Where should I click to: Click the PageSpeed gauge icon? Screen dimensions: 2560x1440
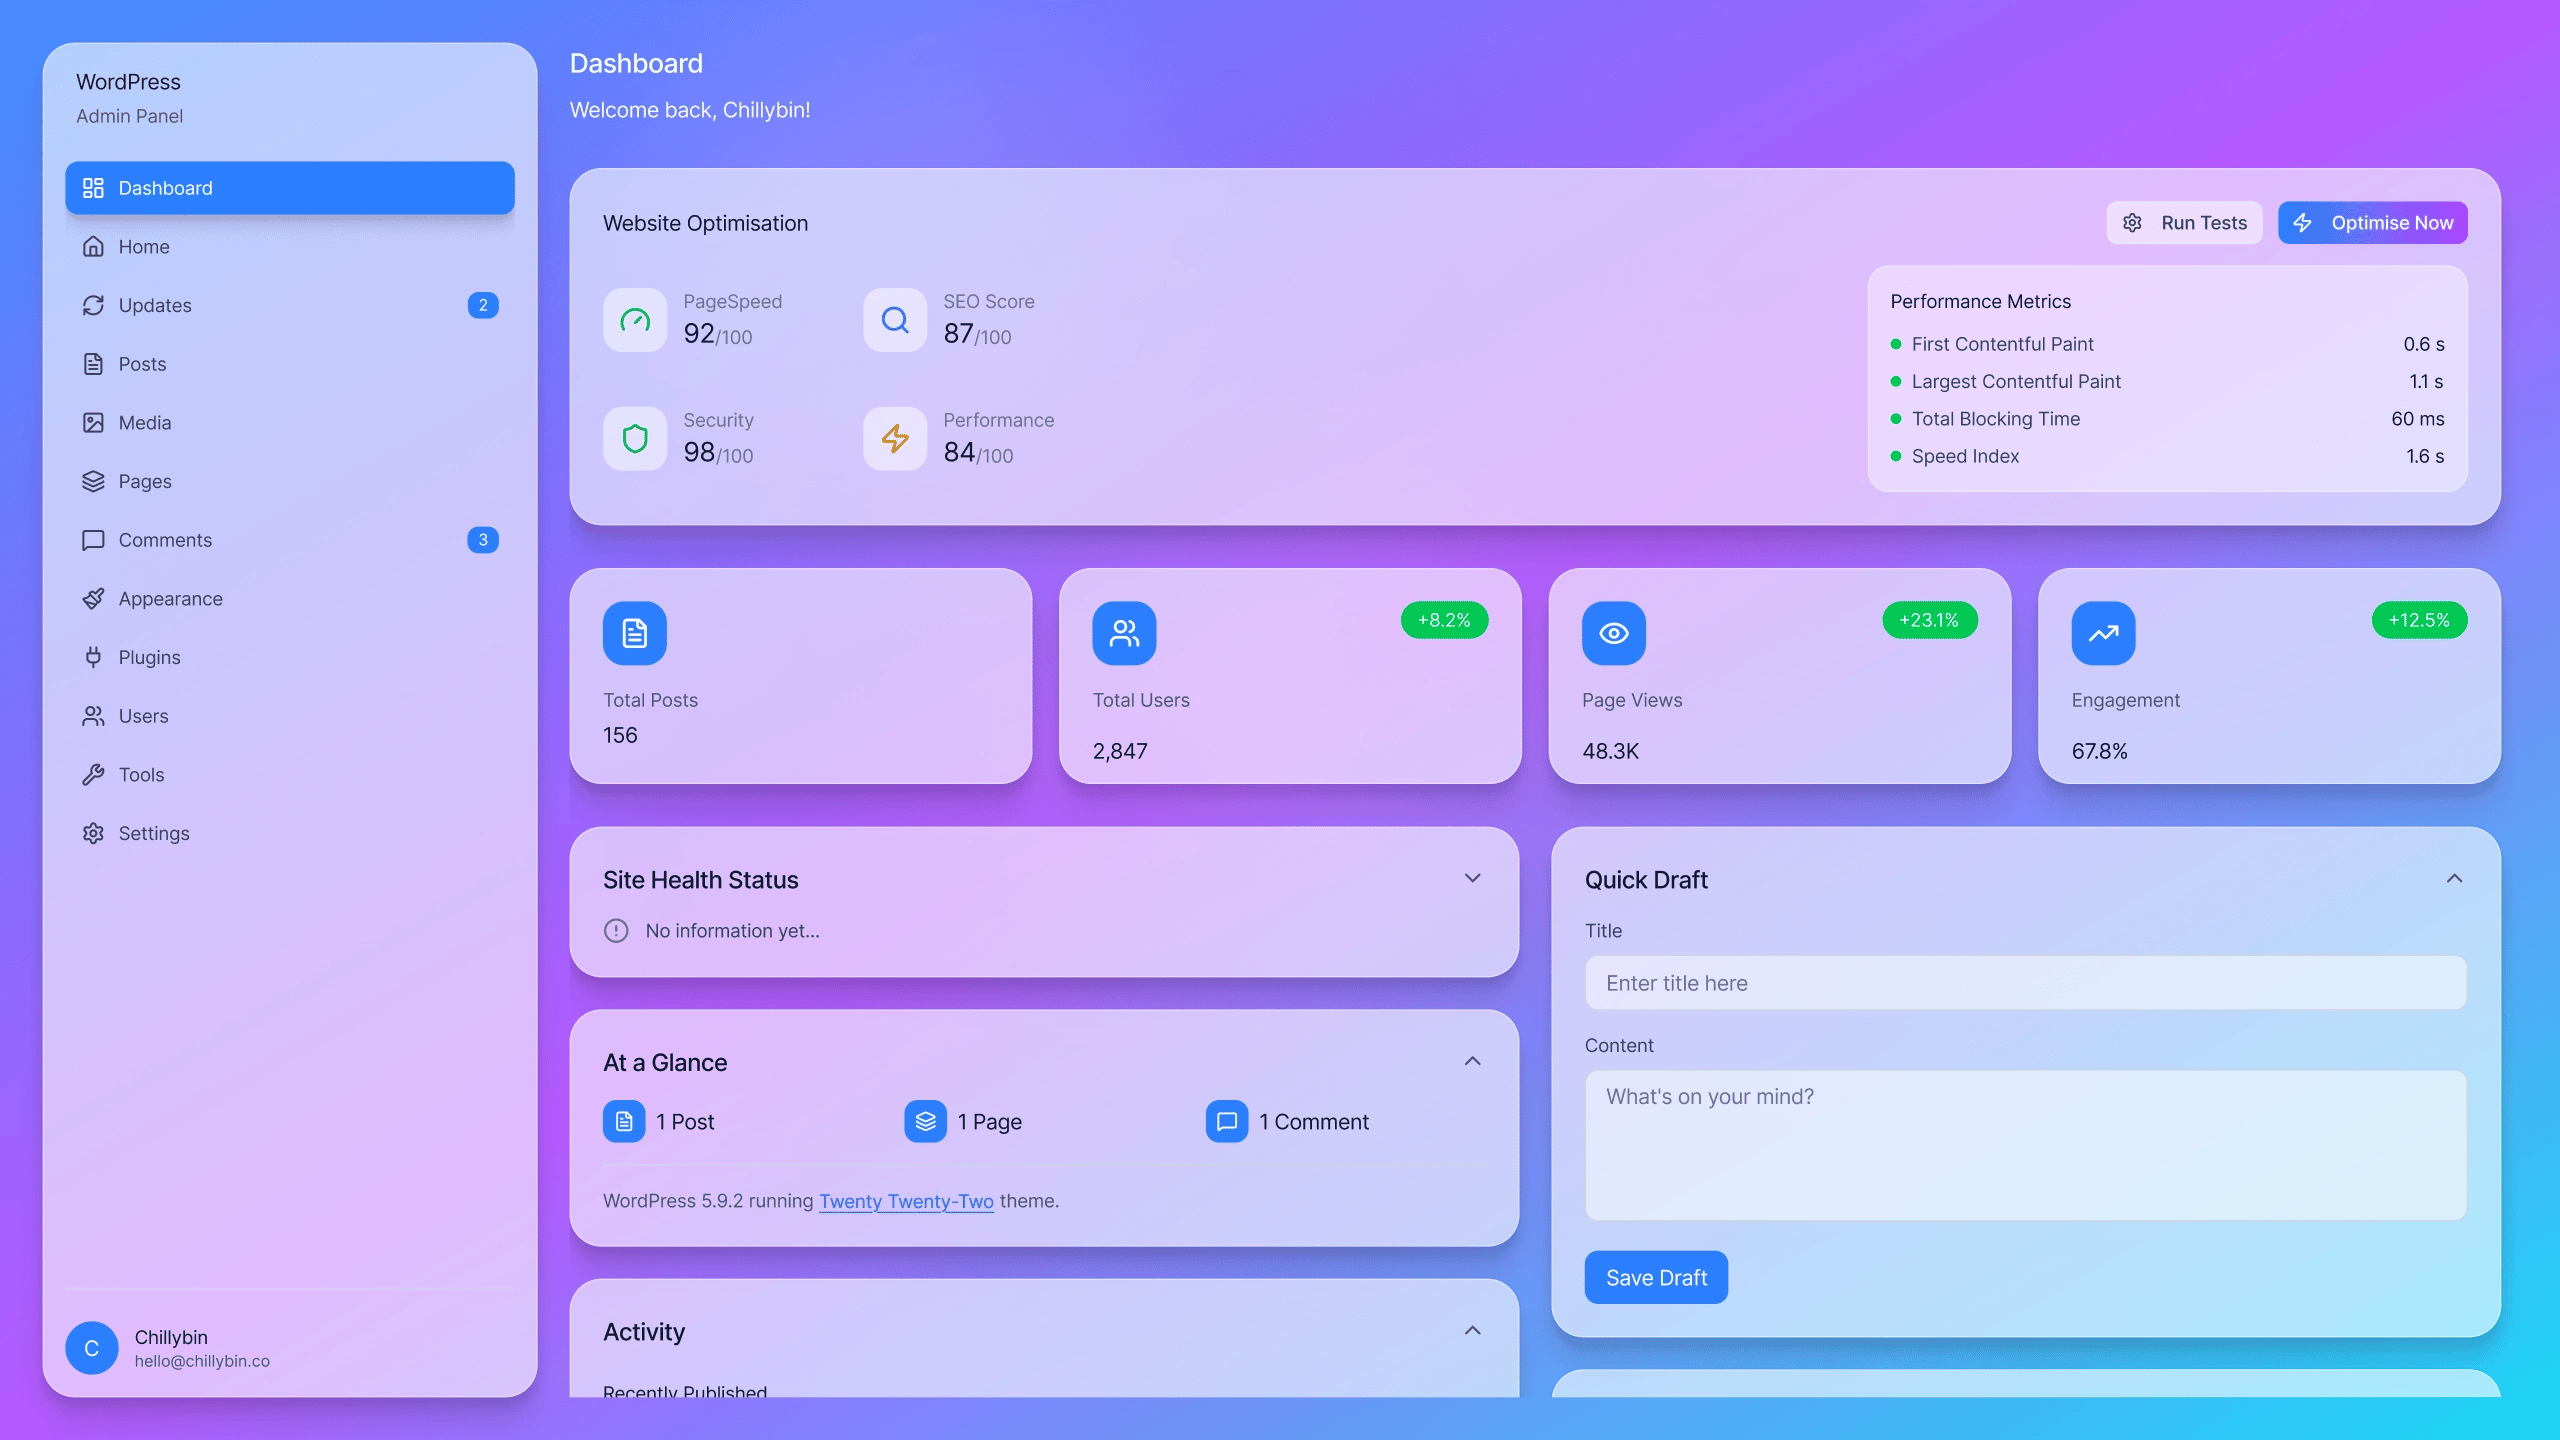coord(634,320)
